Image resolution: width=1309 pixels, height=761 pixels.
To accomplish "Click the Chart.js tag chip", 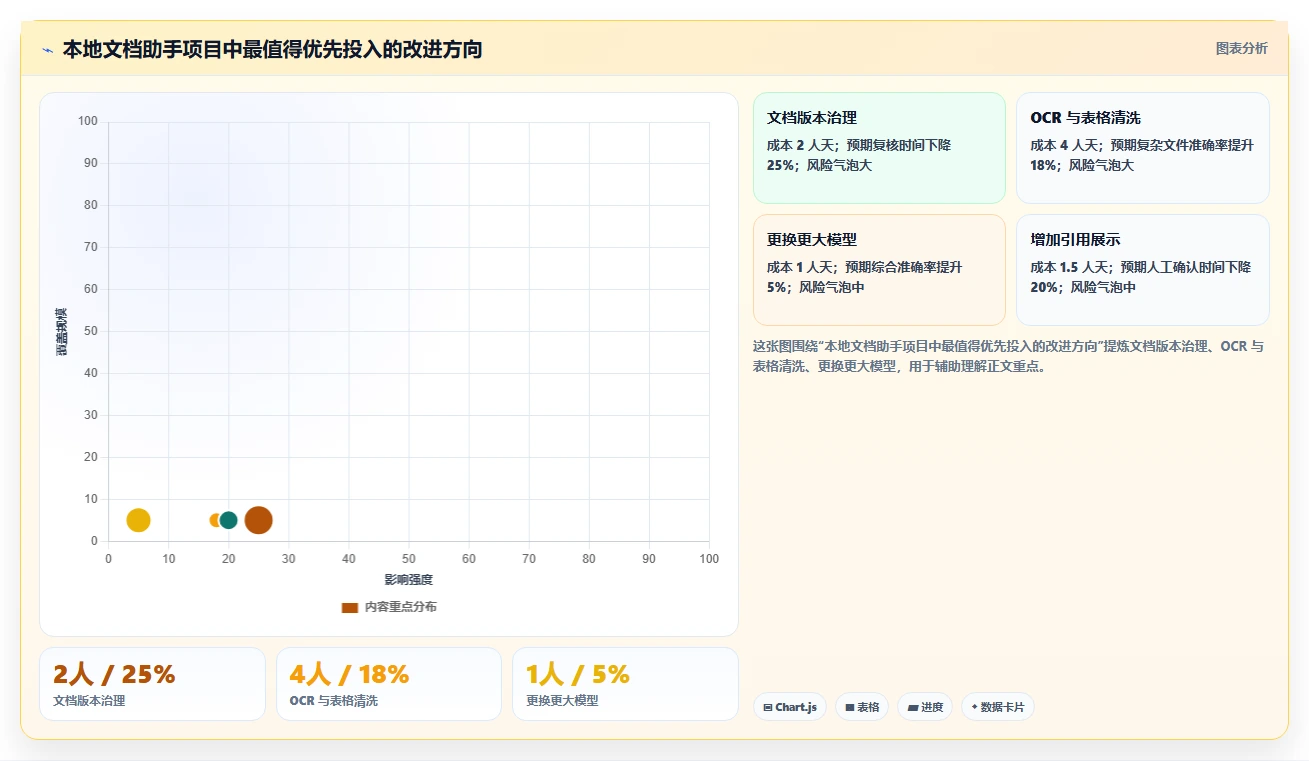I will coord(790,707).
